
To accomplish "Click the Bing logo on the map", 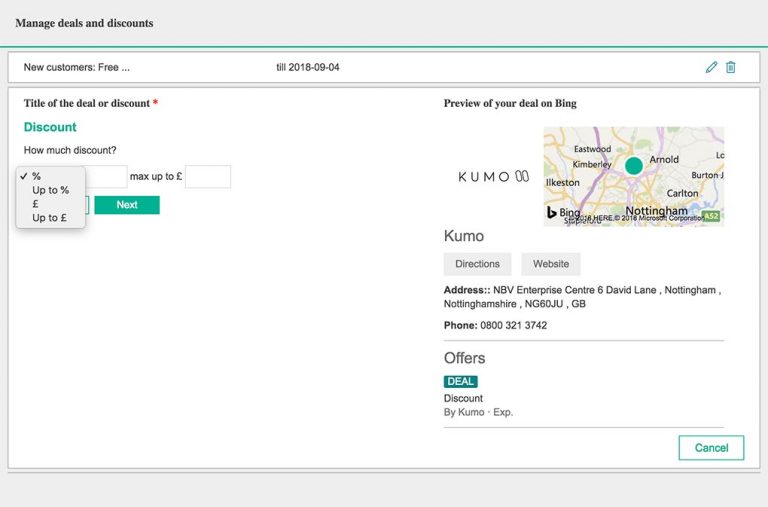I will pos(563,212).
